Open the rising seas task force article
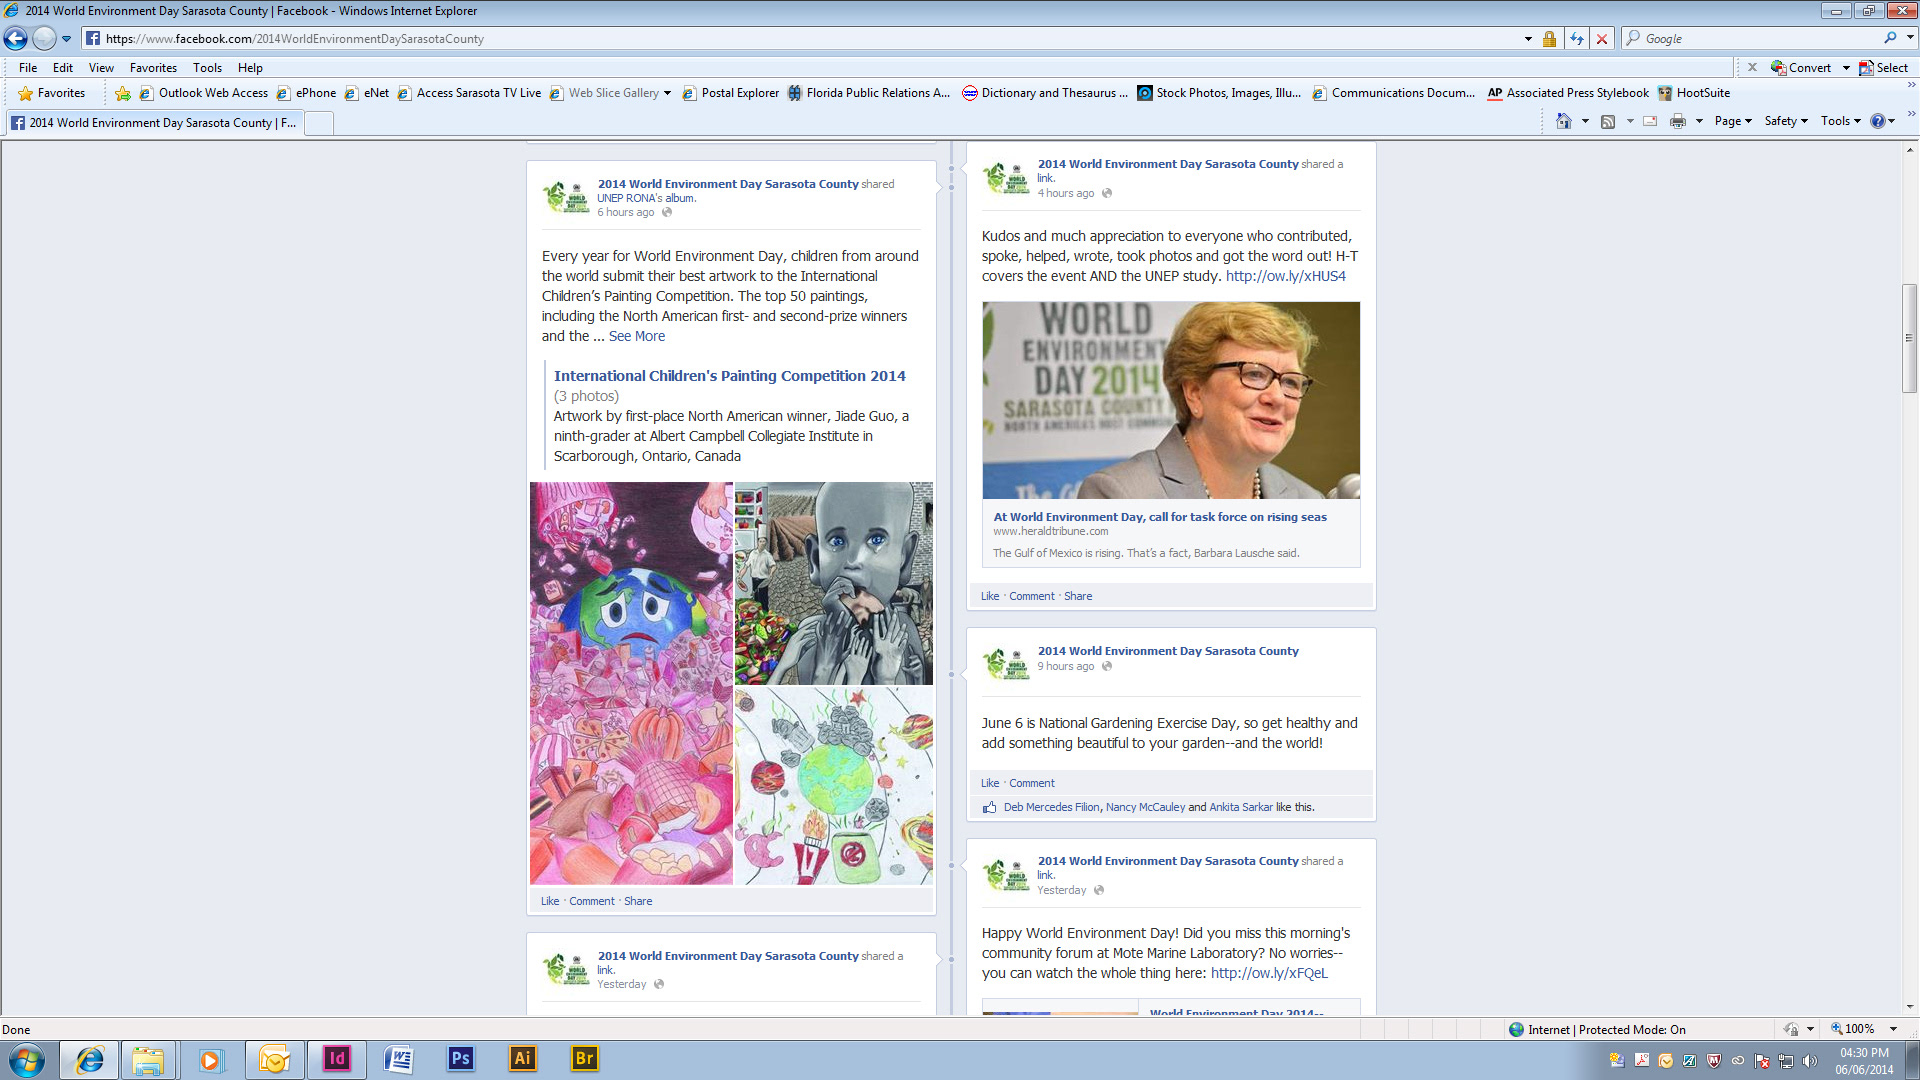Screen dimensions: 1920x1080 coord(1160,517)
